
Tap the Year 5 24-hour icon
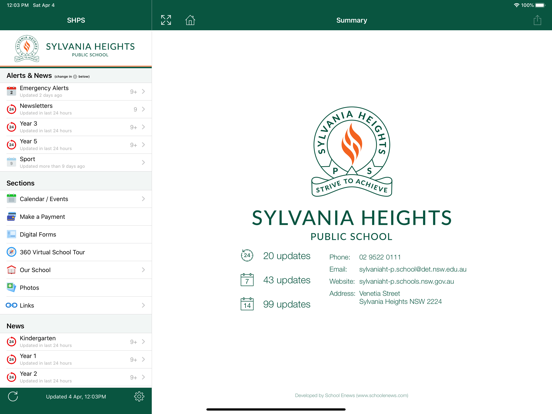tap(11, 145)
